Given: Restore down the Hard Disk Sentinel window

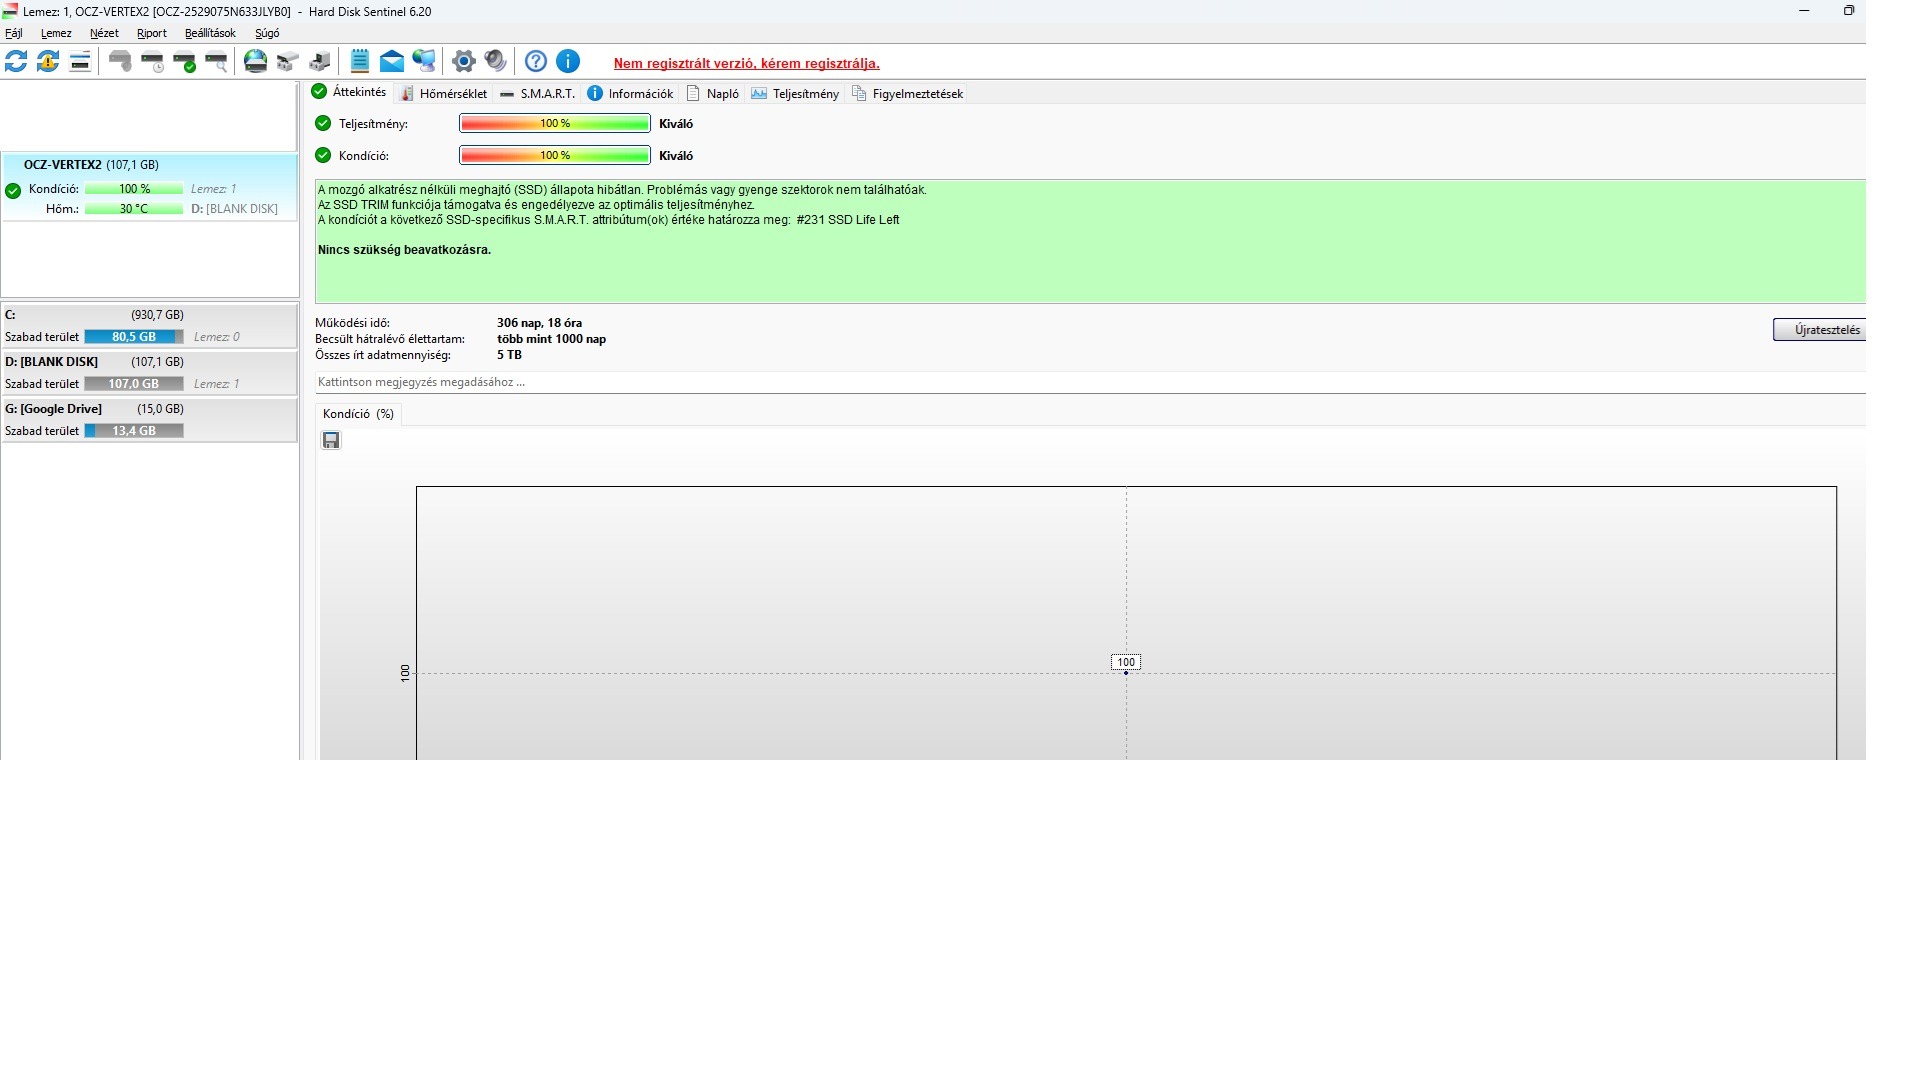Looking at the screenshot, I should [1848, 11].
